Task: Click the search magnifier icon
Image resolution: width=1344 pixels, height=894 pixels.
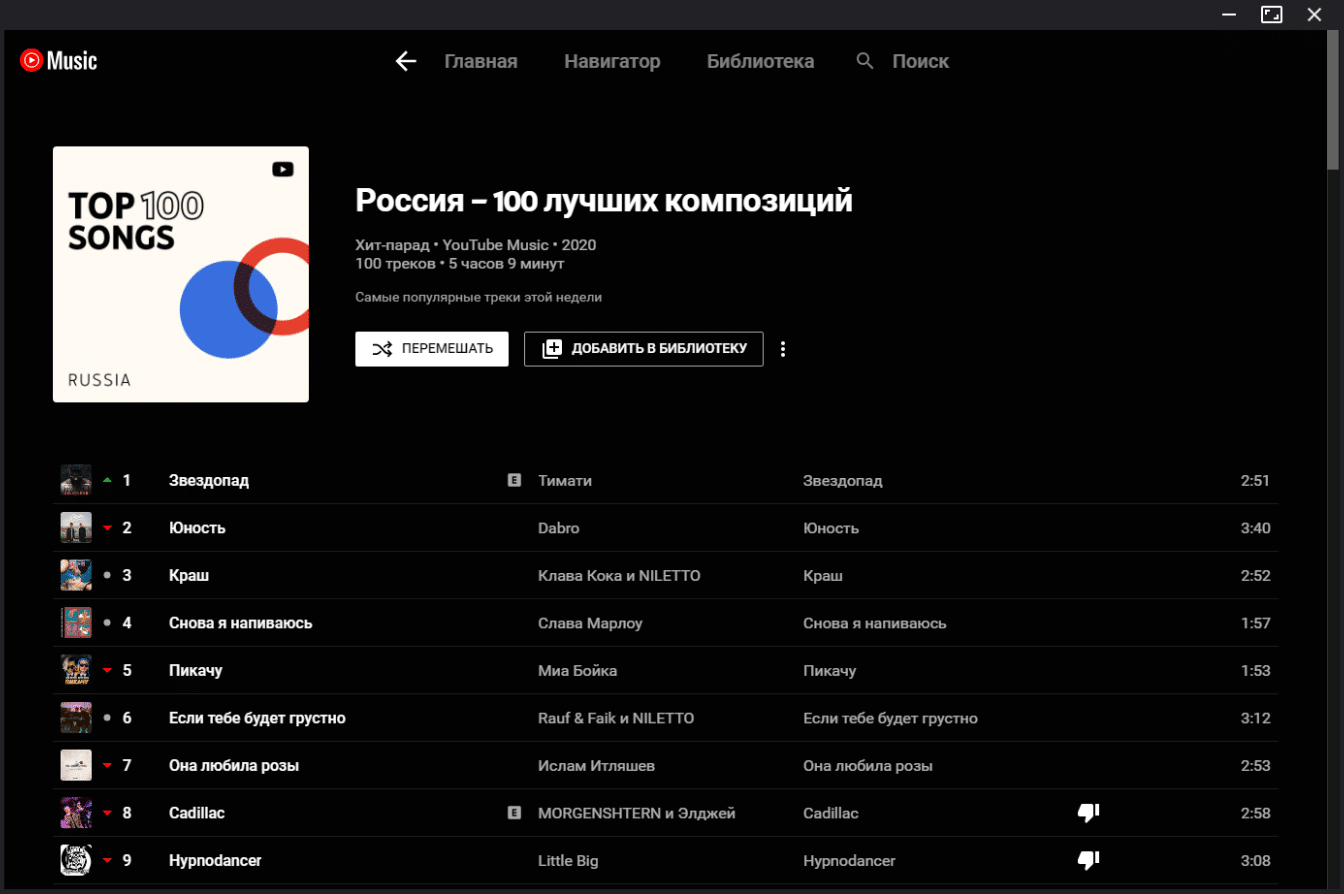Action: tap(865, 61)
